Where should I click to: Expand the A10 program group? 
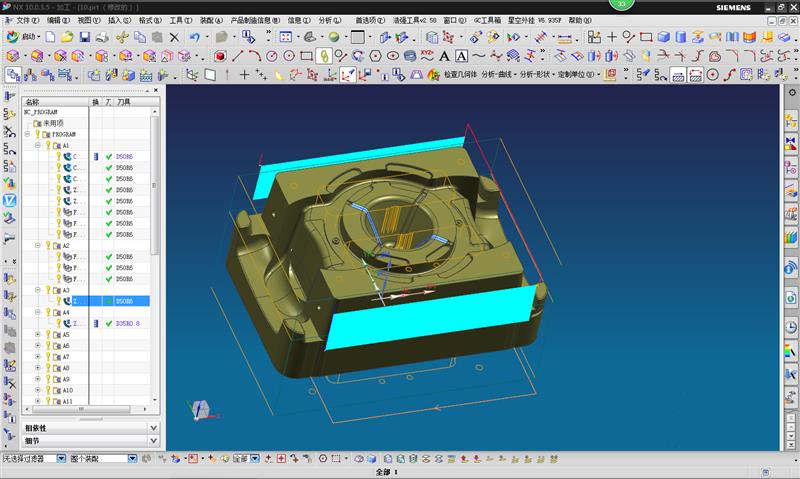click(x=38, y=390)
